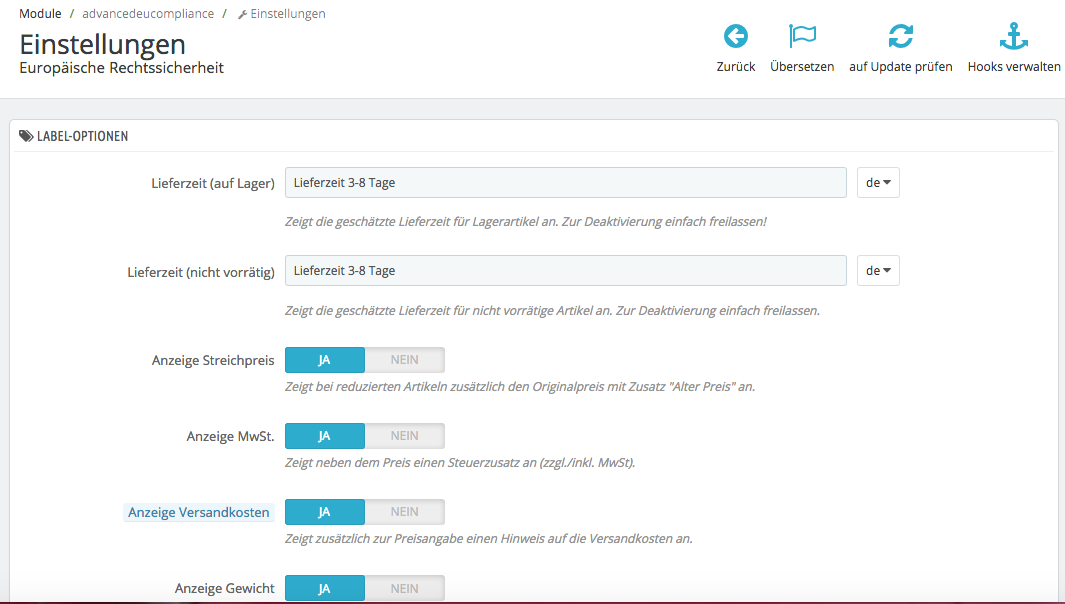
Task: Set Anzeige Streichpreis to NEIN
Action: click(x=404, y=360)
